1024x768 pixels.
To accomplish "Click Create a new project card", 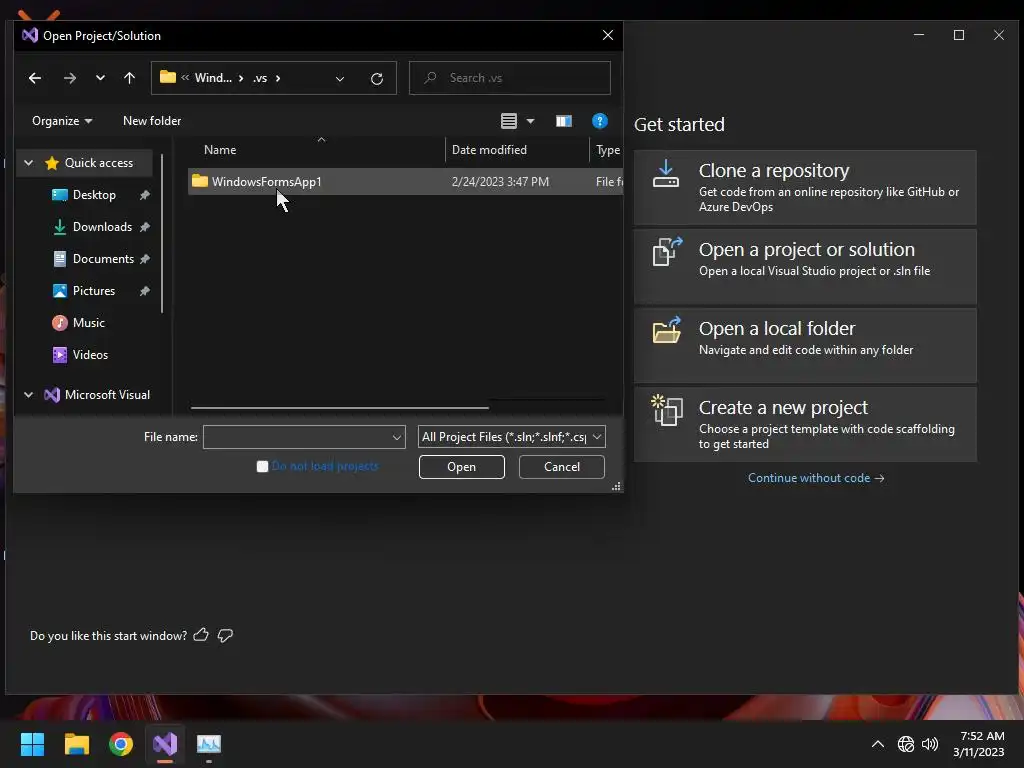I will click(805, 424).
